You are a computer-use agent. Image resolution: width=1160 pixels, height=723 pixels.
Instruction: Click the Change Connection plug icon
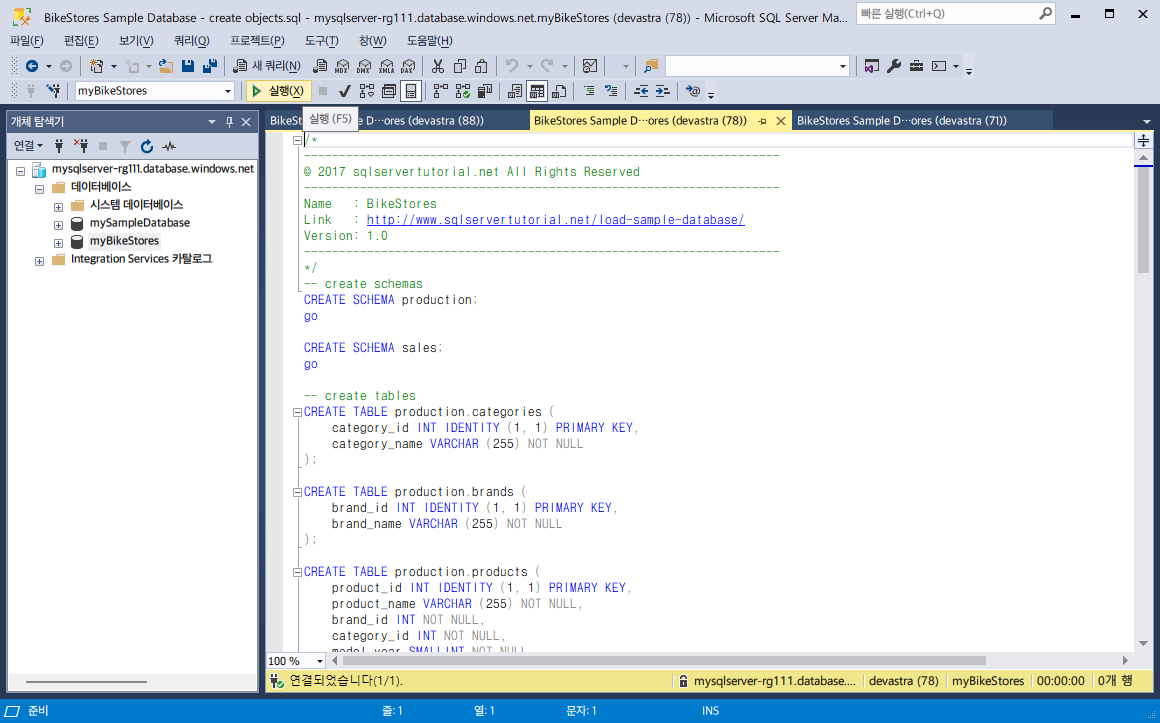coord(53,90)
